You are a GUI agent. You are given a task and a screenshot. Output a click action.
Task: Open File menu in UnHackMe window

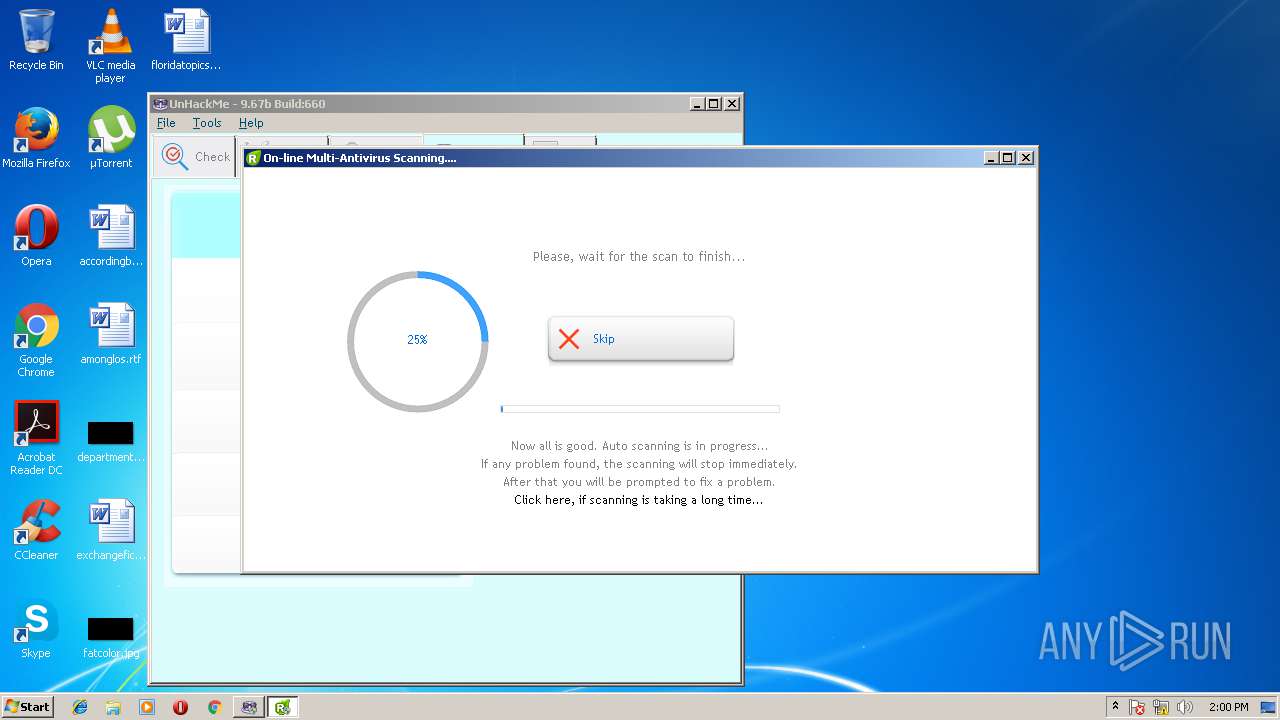(x=166, y=123)
